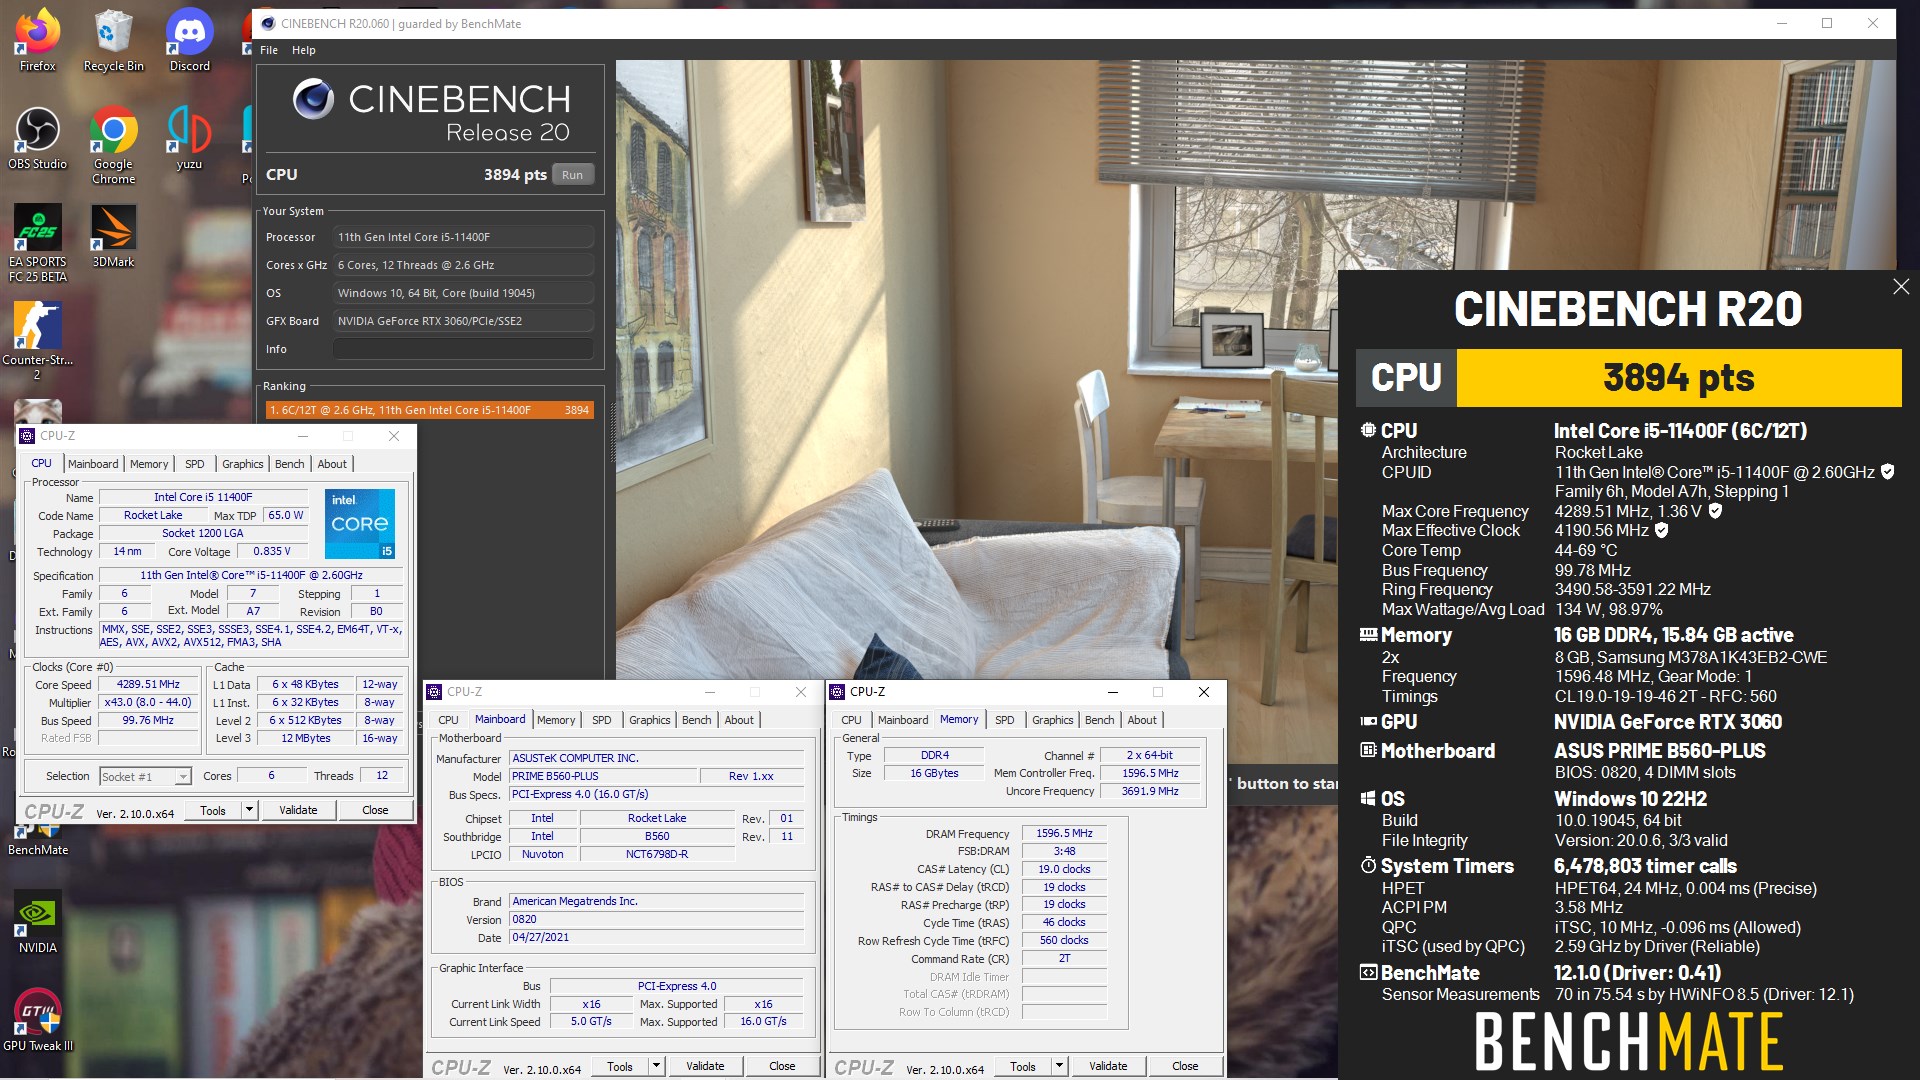The image size is (1920, 1080).
Task: Click the 3894 pts score in BenchMate panel
Action: (1679, 378)
